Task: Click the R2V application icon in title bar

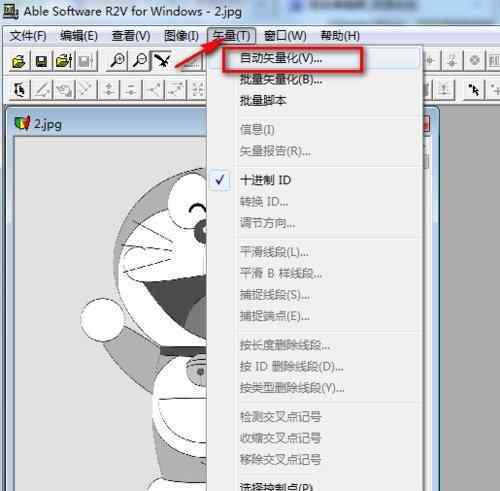Action: click(x=11, y=12)
